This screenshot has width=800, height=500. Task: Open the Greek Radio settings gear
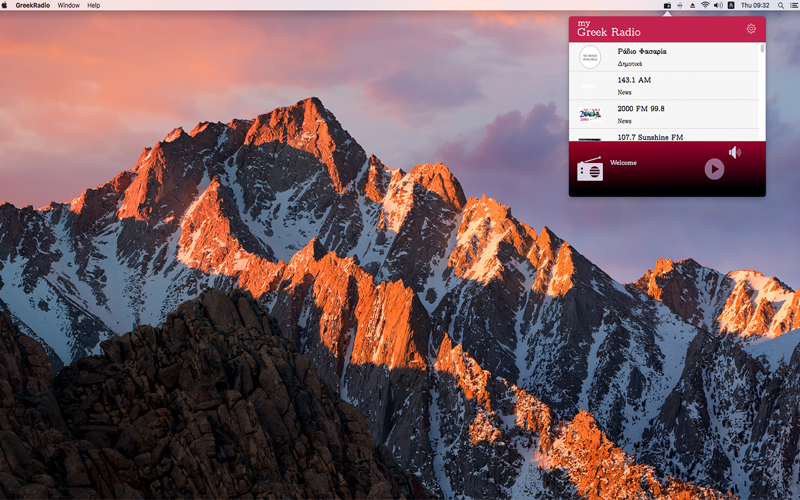point(751,29)
